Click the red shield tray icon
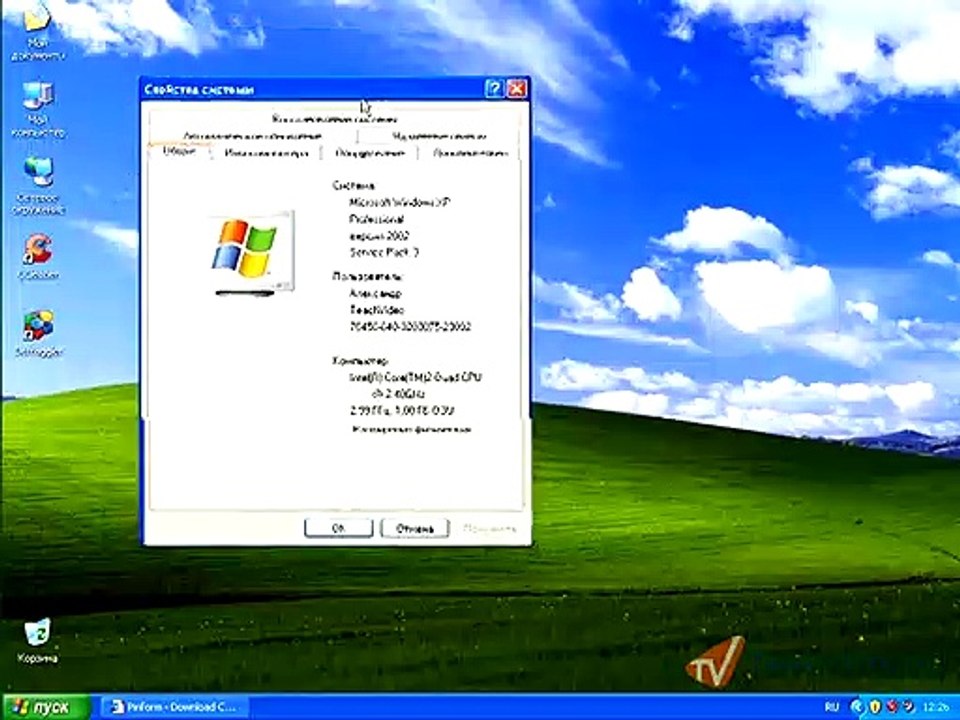 point(893,707)
